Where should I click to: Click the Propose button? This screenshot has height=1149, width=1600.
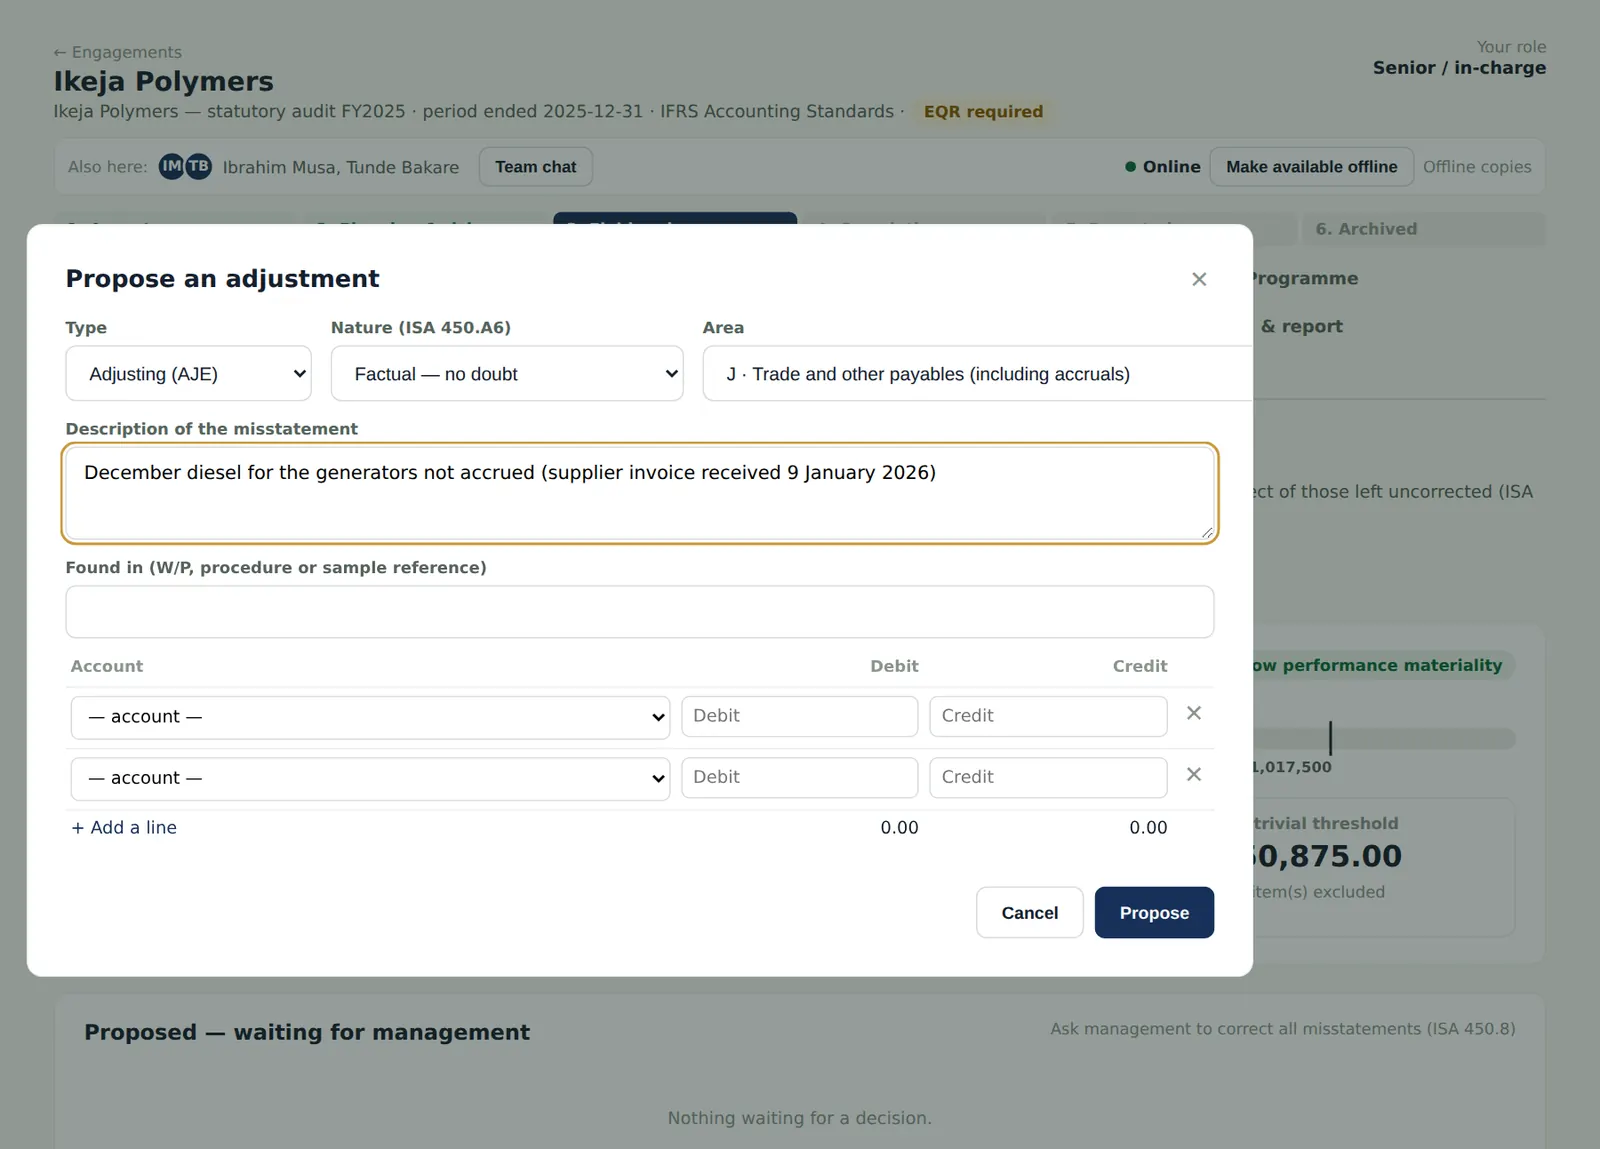1154,913
